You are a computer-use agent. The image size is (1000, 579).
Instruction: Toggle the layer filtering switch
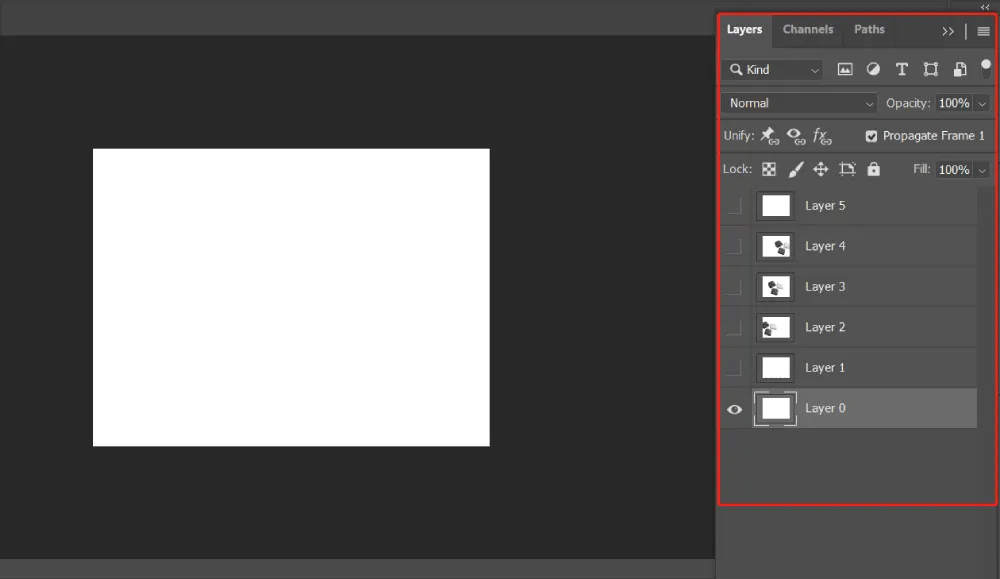[x=986, y=67]
